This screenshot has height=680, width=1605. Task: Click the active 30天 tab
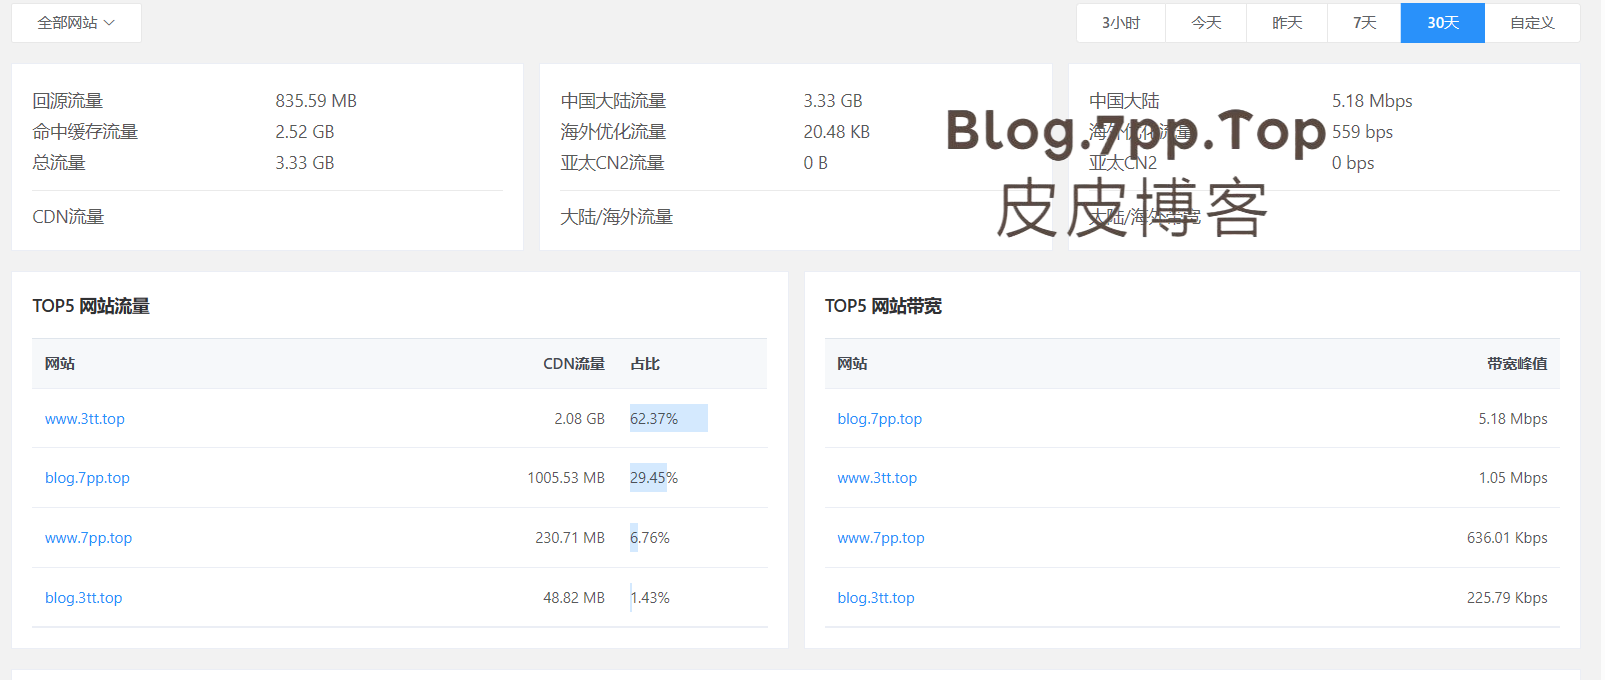(1442, 23)
